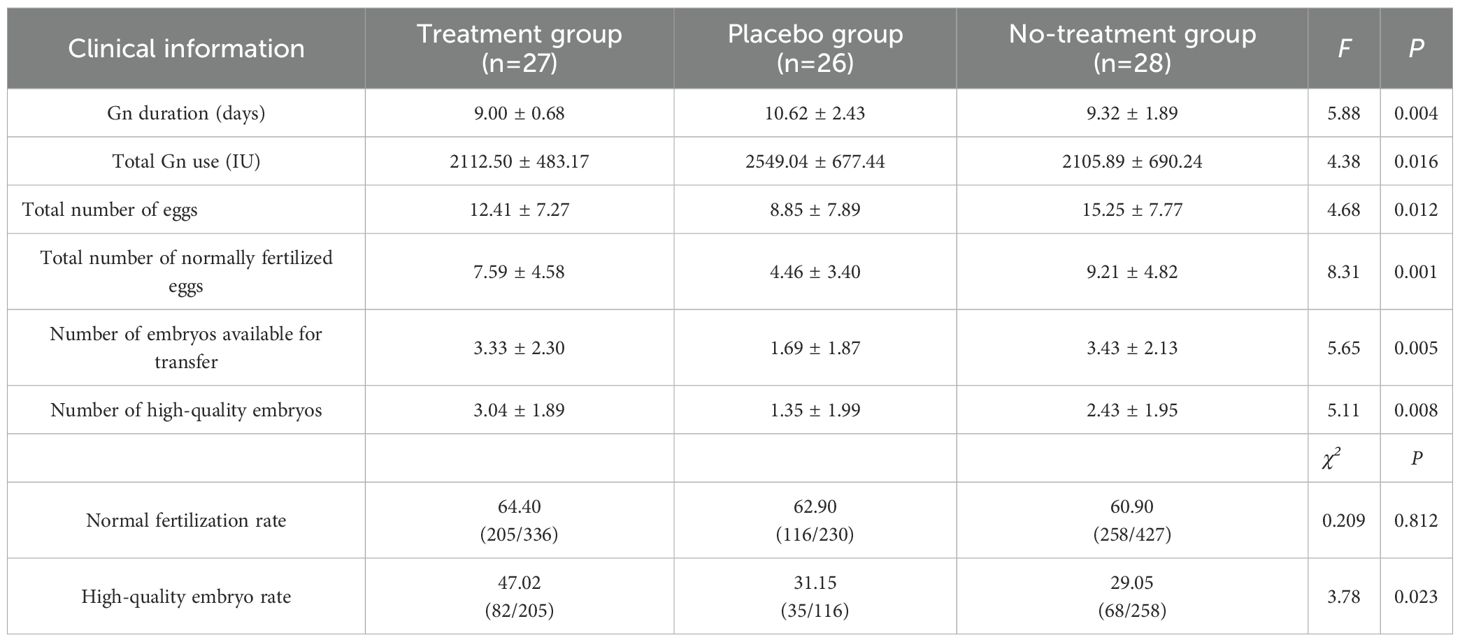Select the 'No-treatment group (n=28)' header

click(1131, 47)
